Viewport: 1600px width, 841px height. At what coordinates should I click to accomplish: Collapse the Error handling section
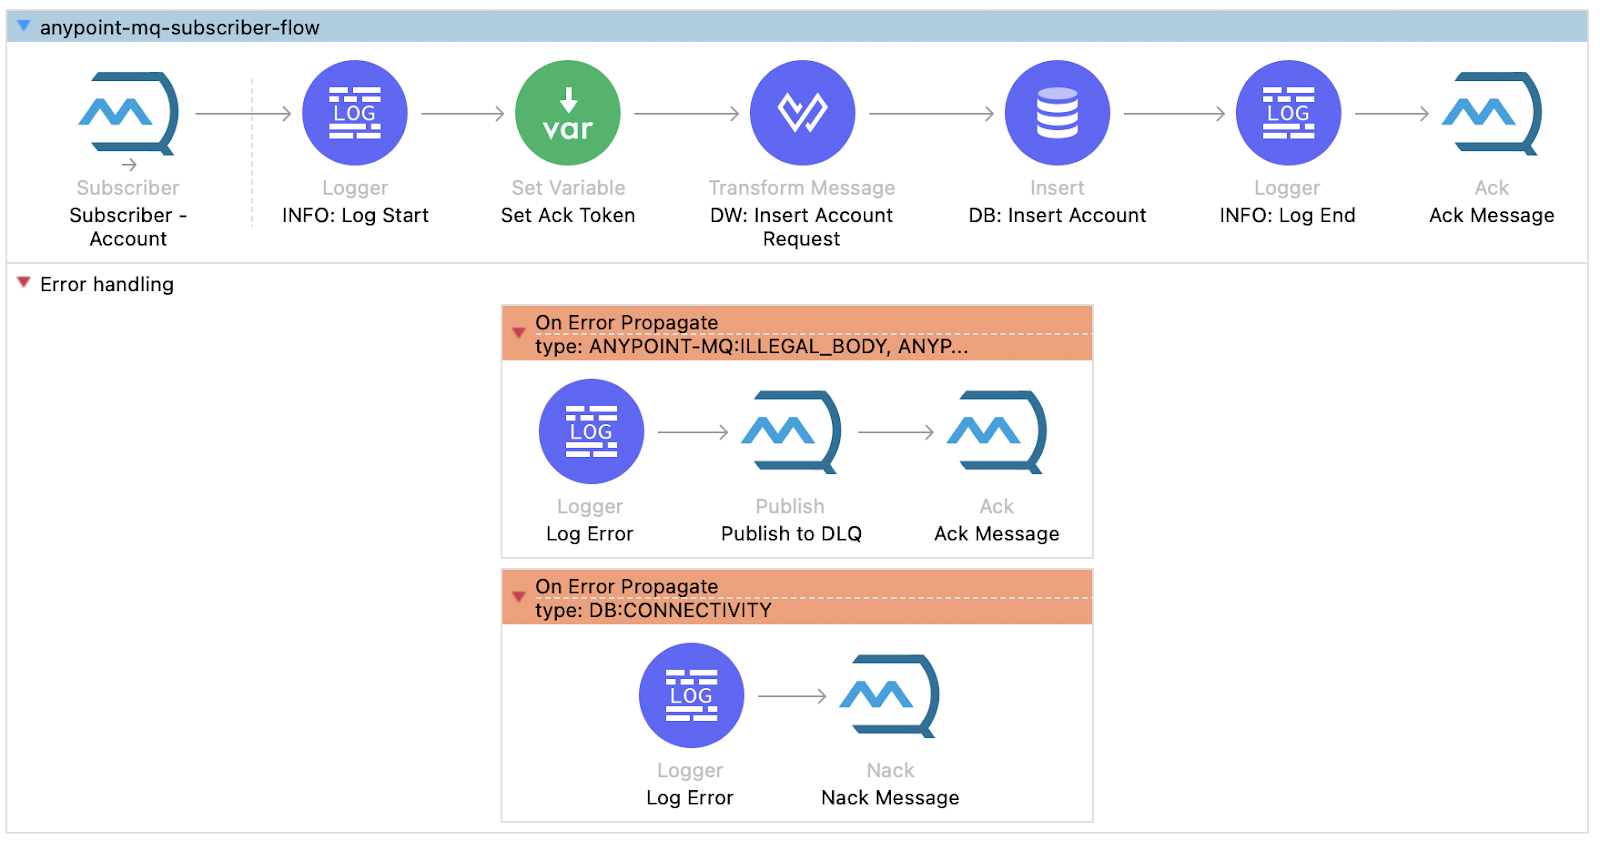[x=23, y=283]
